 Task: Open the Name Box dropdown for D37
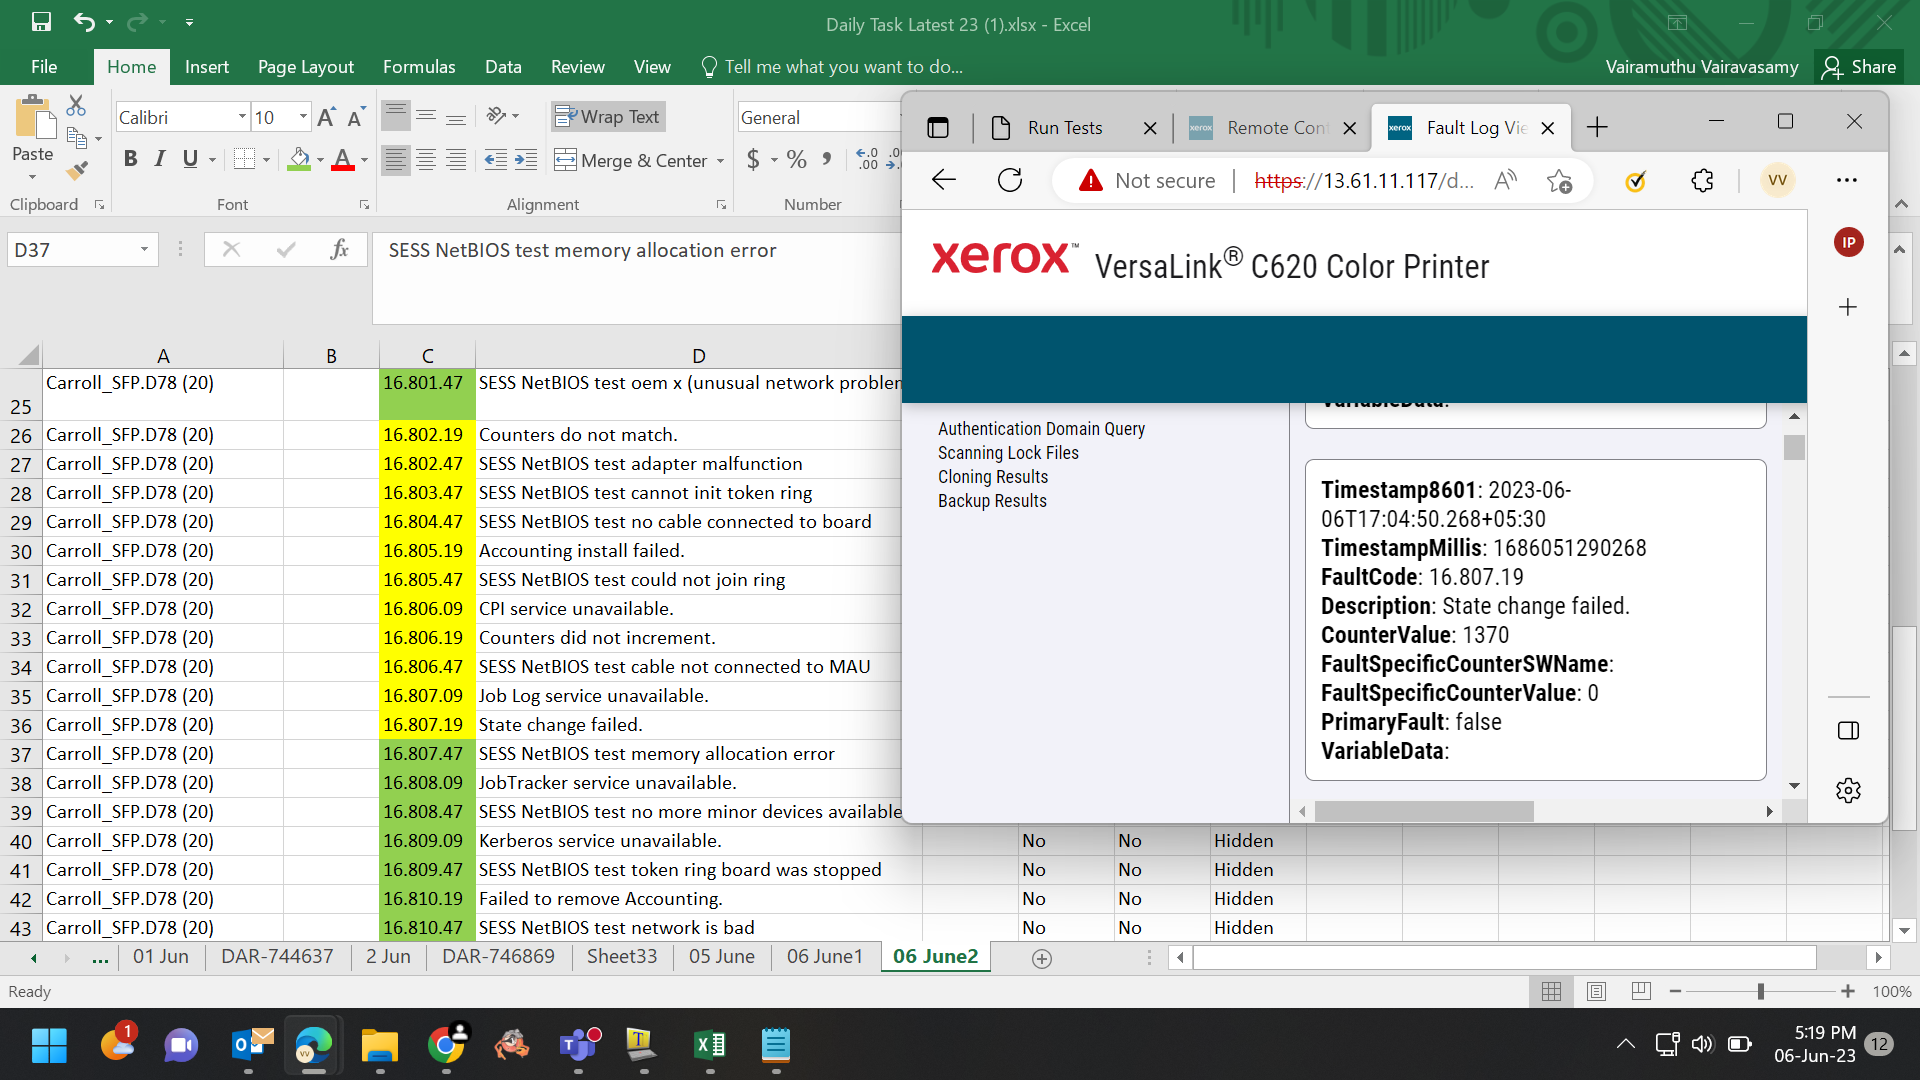(144, 250)
